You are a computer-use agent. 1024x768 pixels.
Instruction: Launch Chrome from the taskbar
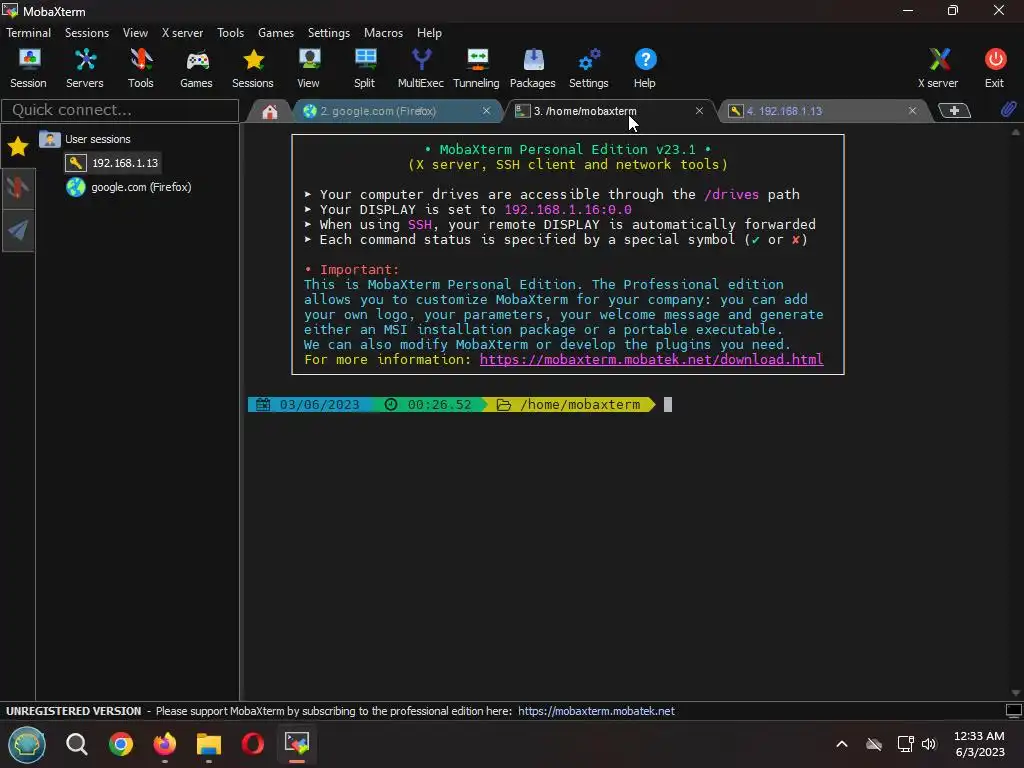[x=121, y=744]
